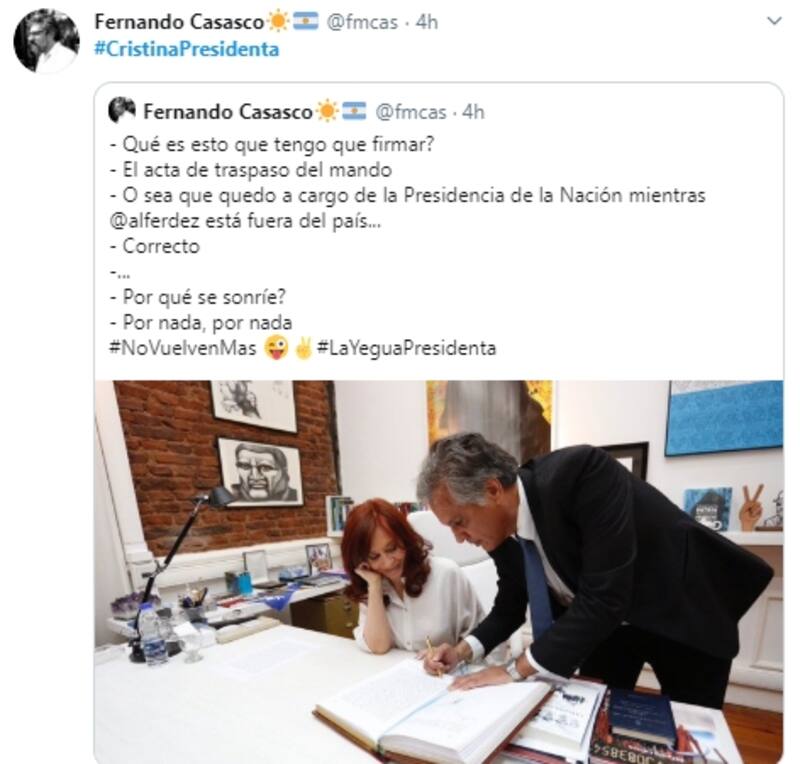The height and width of the screenshot is (764, 800).
Task: Open the attached photo of signing the book
Action: tap(439, 572)
